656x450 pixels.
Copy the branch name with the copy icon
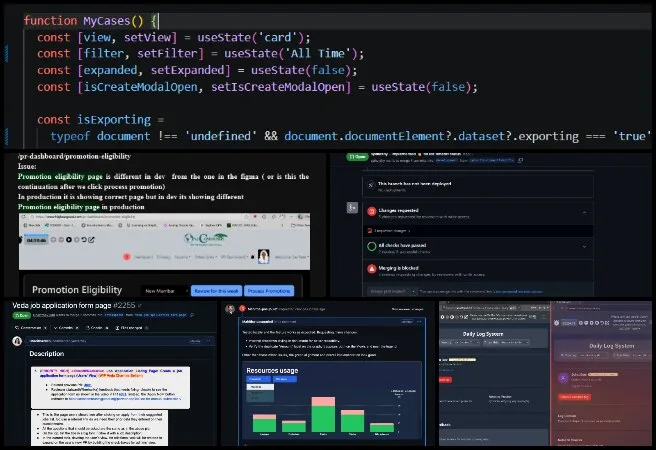(x=520, y=160)
